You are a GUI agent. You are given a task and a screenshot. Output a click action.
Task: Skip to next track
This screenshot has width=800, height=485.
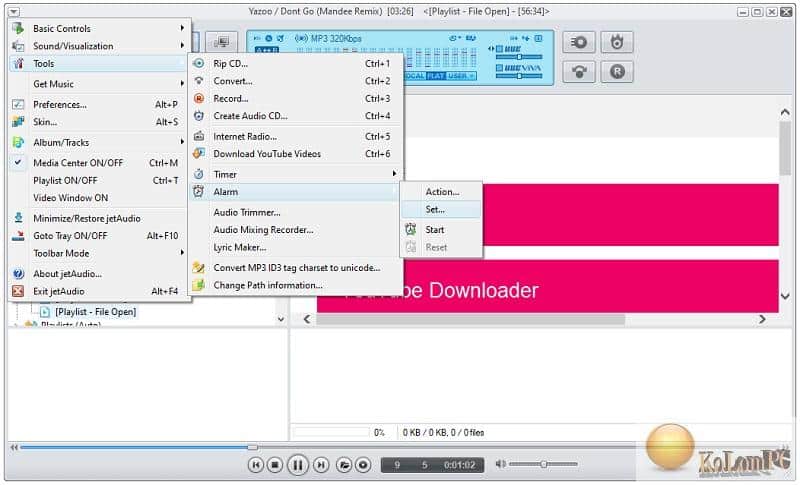click(321, 465)
